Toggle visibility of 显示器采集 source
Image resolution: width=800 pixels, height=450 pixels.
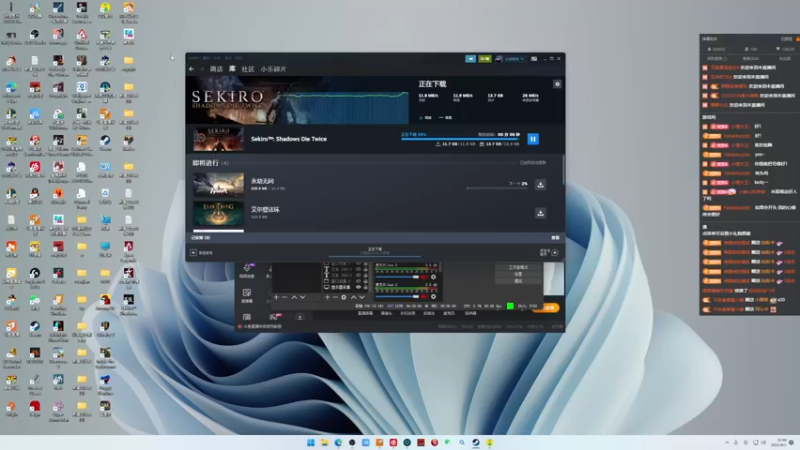pos(358,287)
